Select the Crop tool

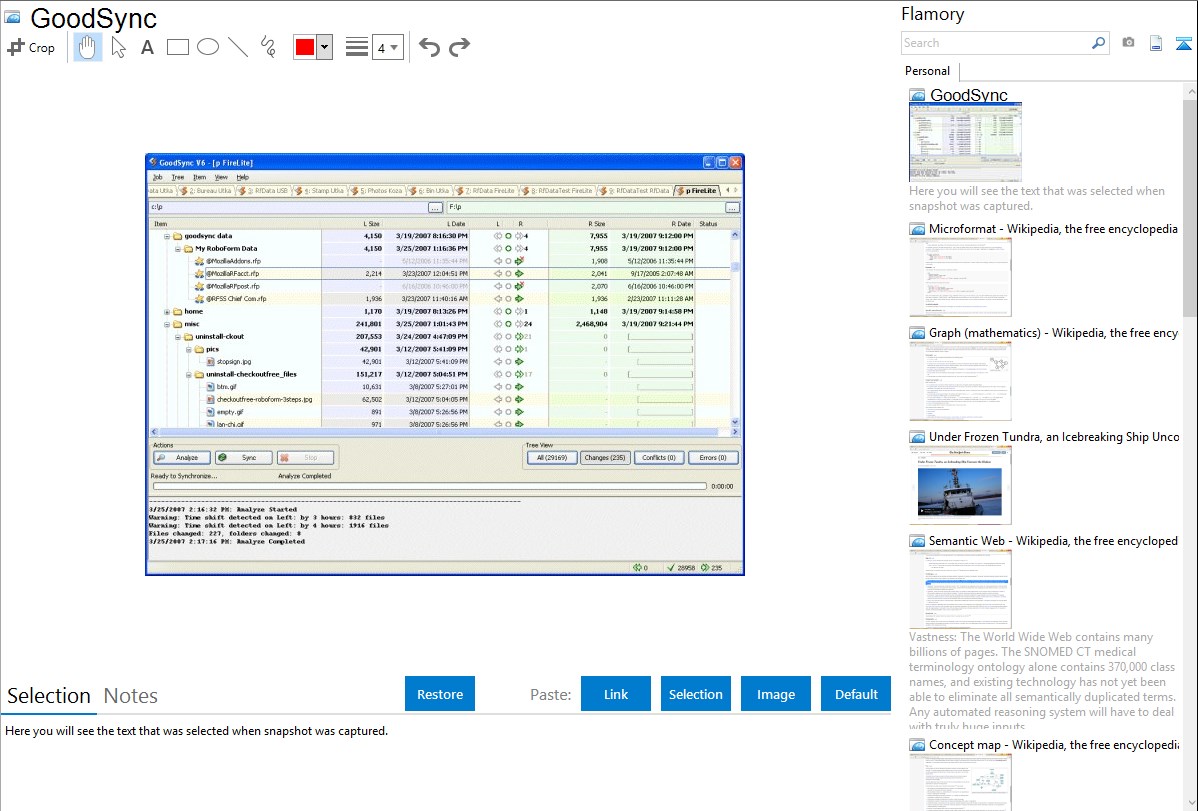click(x=31, y=47)
